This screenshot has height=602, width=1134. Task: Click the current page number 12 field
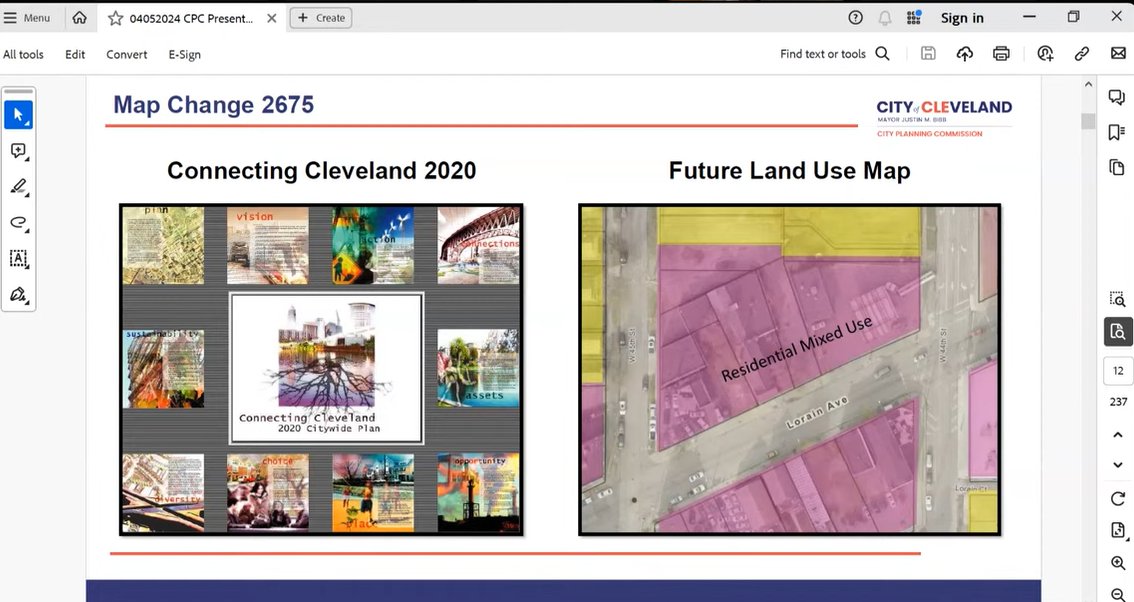tap(1118, 370)
